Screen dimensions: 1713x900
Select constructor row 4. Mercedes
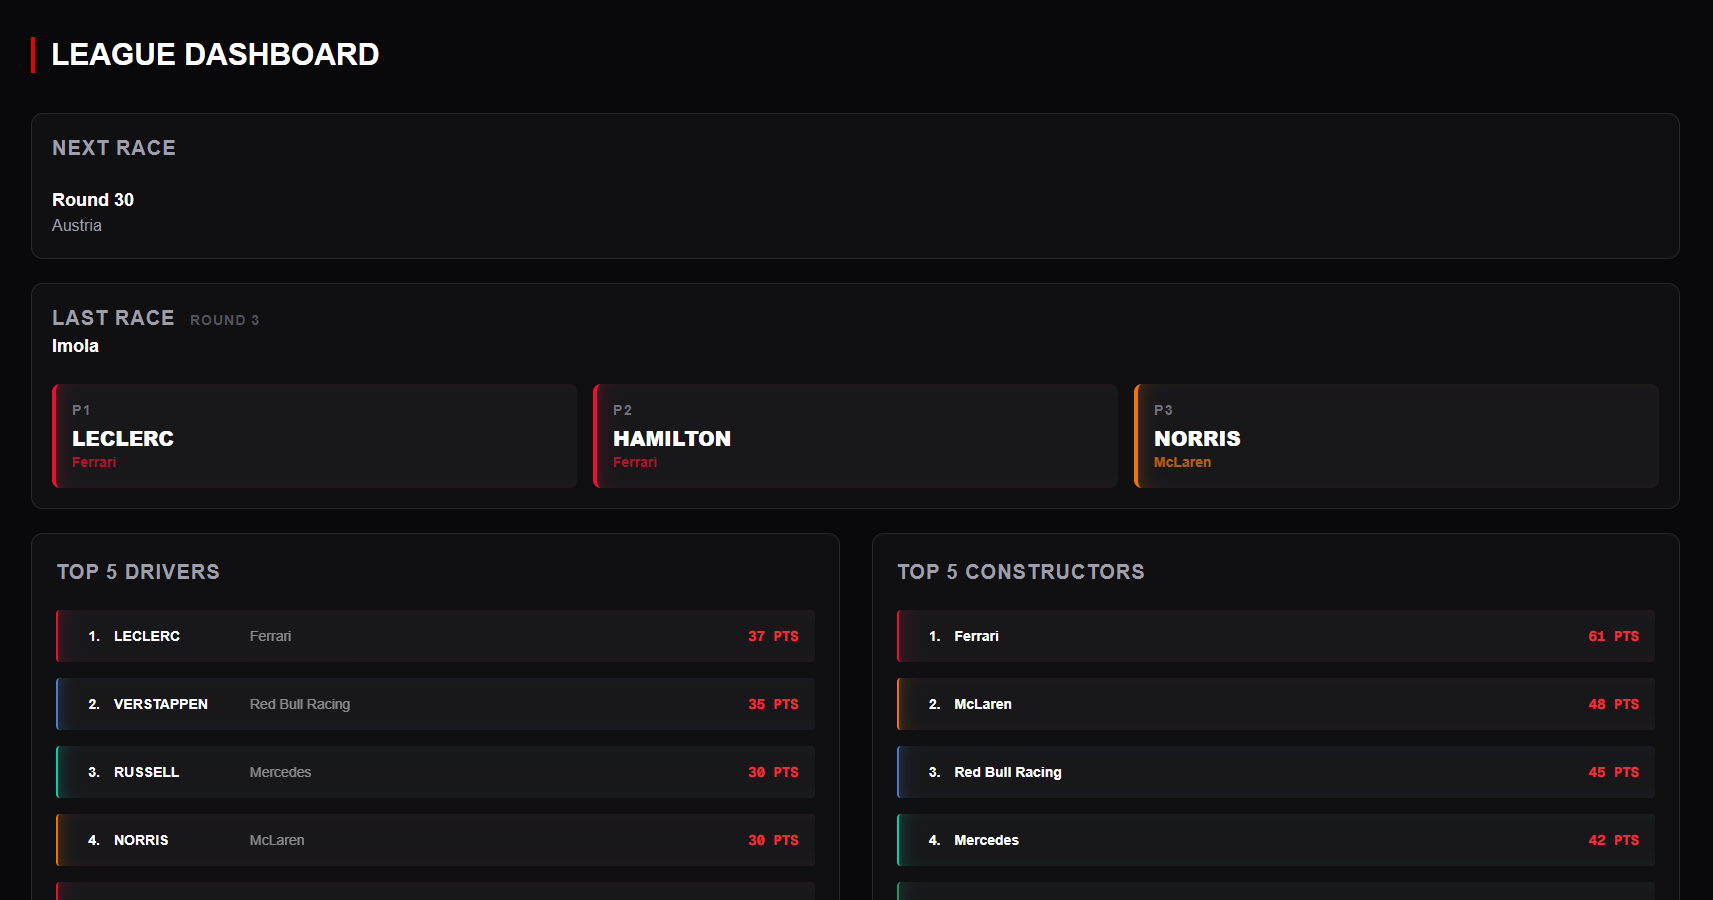pos(1276,840)
